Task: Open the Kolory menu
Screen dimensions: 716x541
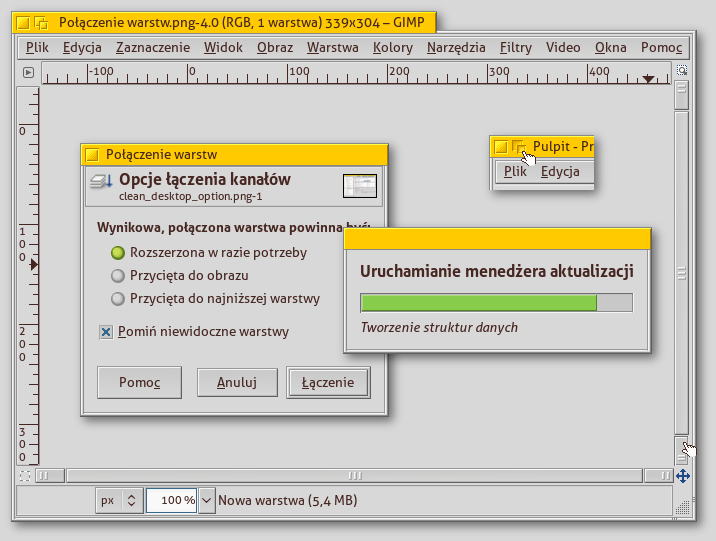Action: pos(393,47)
